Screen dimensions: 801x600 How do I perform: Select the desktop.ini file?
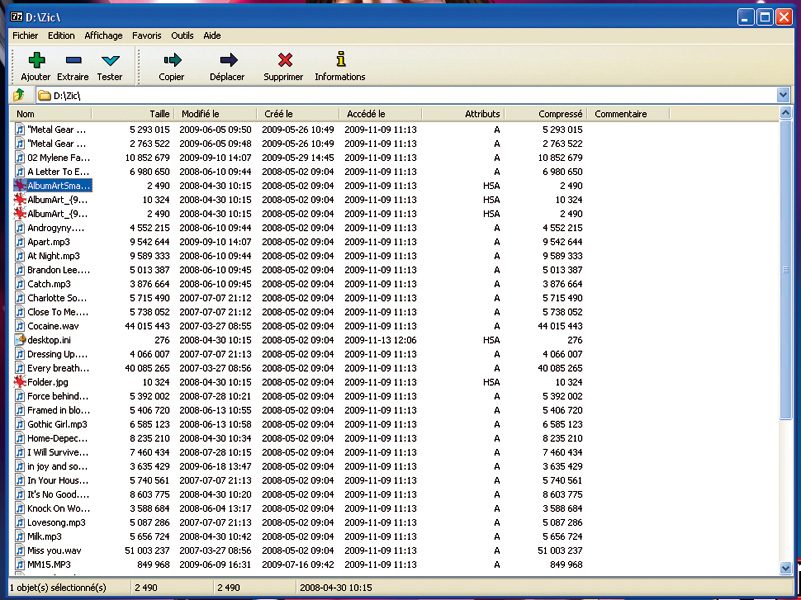pyautogui.click(x=48, y=340)
